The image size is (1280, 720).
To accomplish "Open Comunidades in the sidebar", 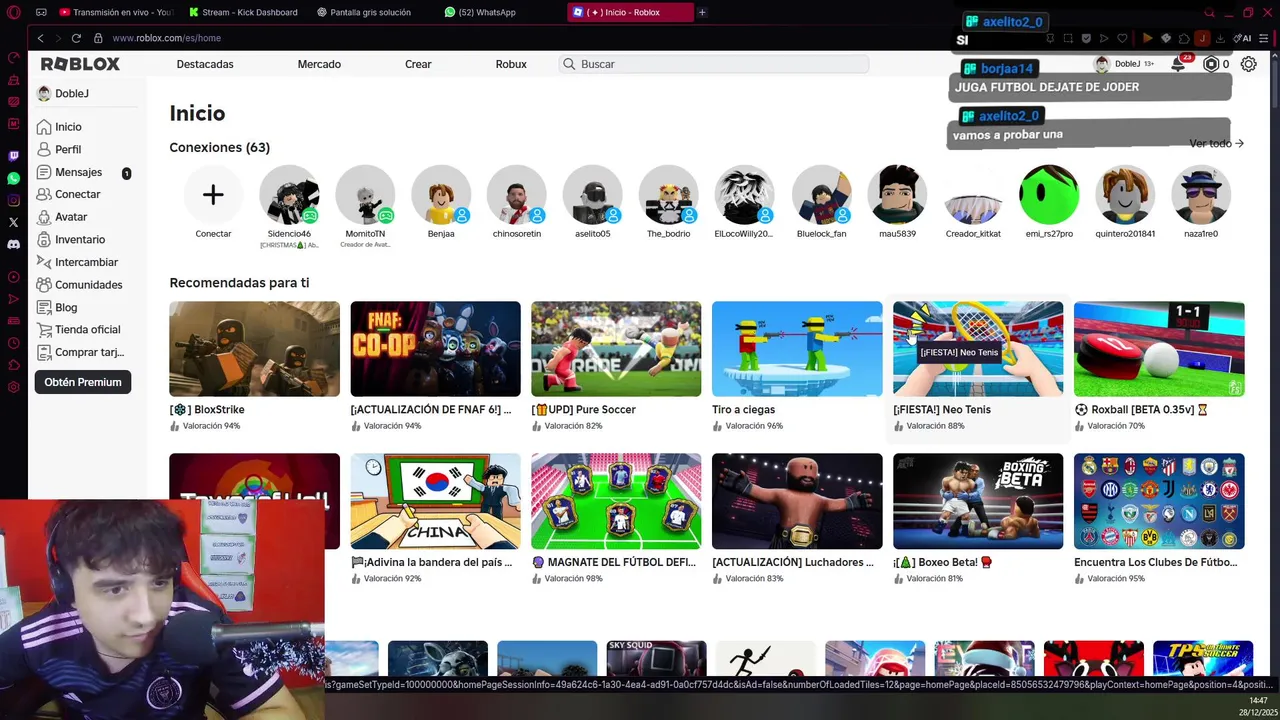I will [79, 285].
